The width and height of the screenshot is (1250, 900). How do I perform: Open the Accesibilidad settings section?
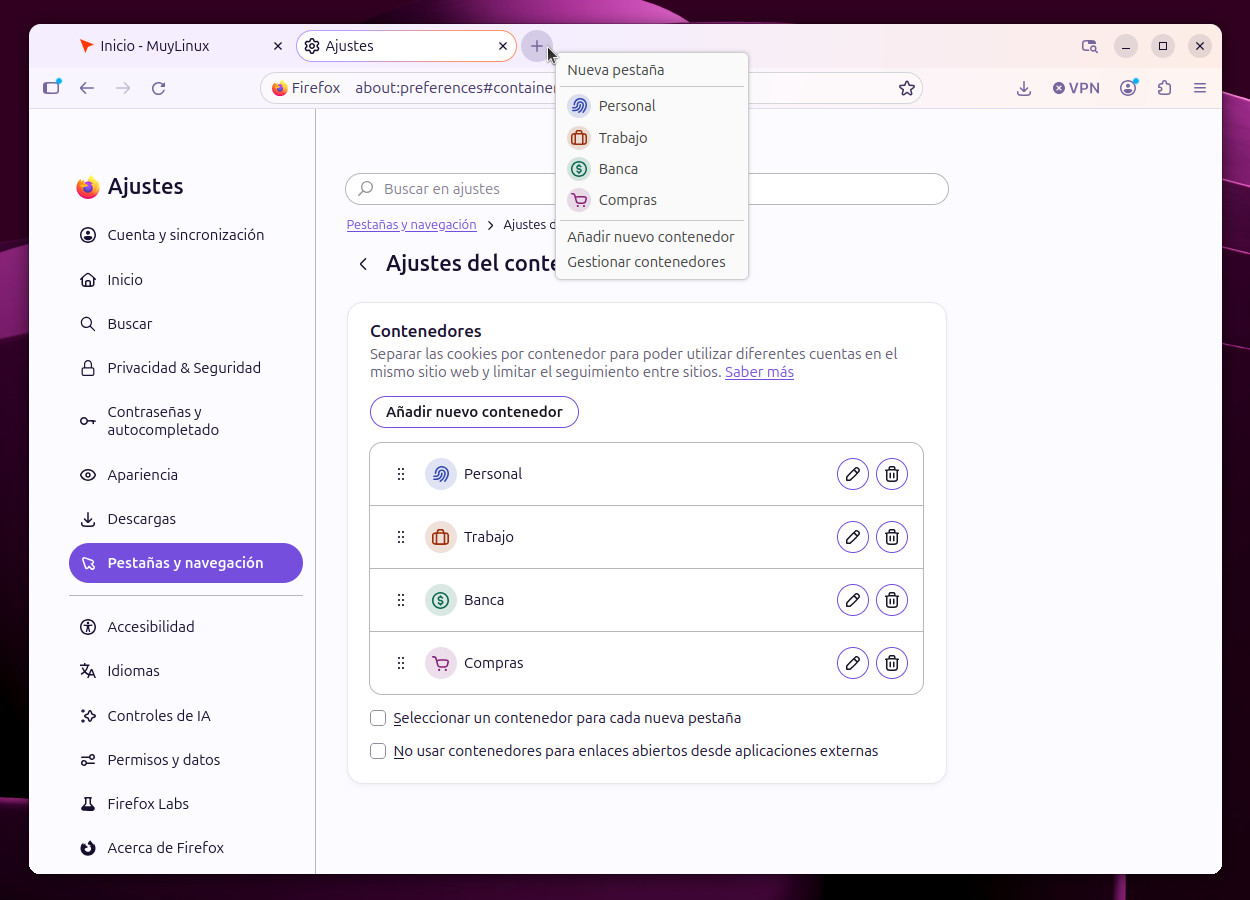[186, 627]
